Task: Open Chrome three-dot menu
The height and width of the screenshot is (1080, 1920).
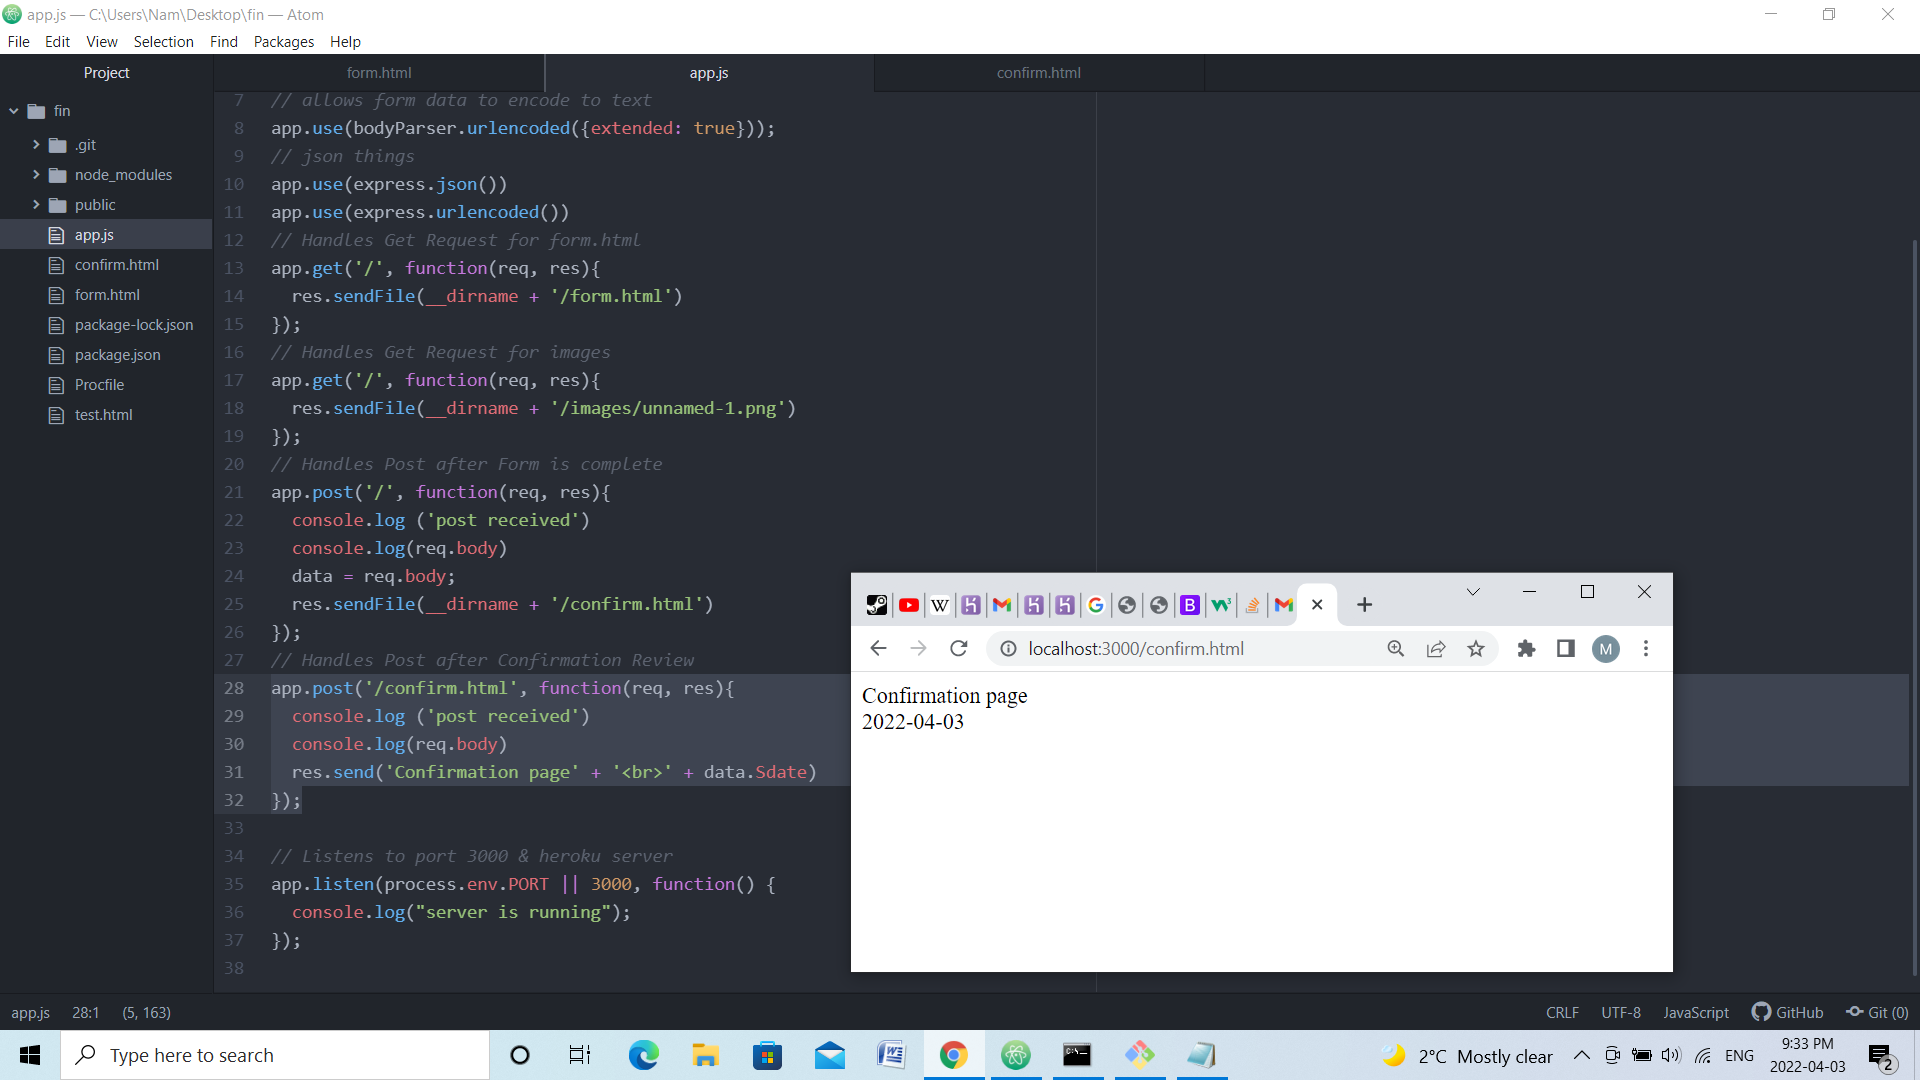Action: coord(1646,649)
